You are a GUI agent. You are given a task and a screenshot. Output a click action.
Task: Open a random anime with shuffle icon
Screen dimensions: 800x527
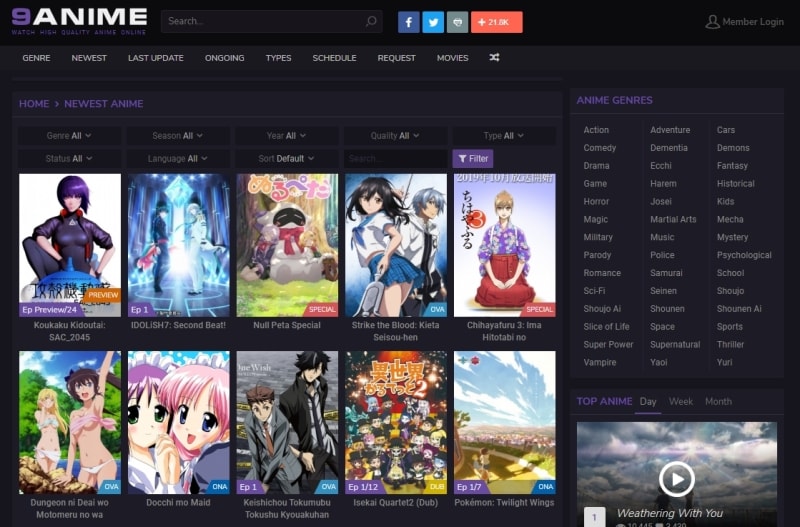click(x=494, y=58)
